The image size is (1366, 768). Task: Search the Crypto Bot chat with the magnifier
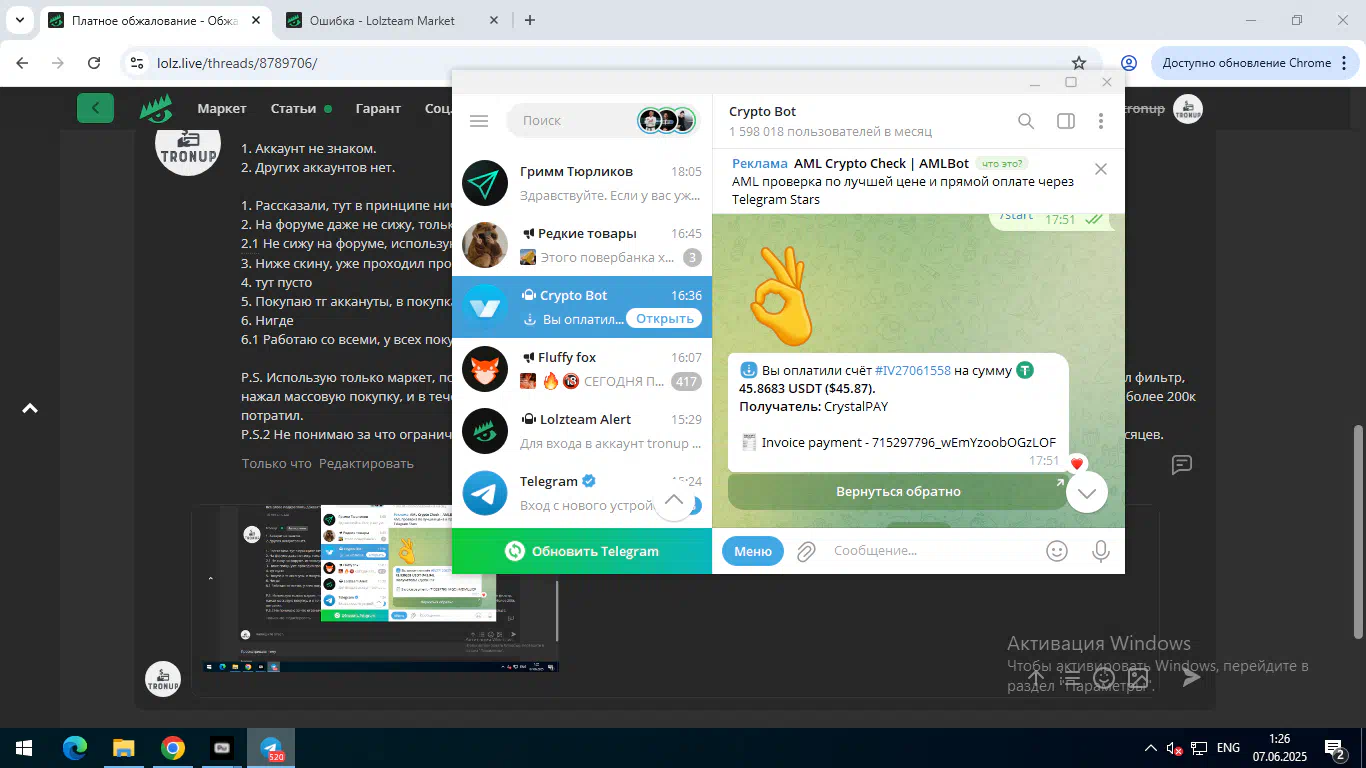pyautogui.click(x=1026, y=121)
